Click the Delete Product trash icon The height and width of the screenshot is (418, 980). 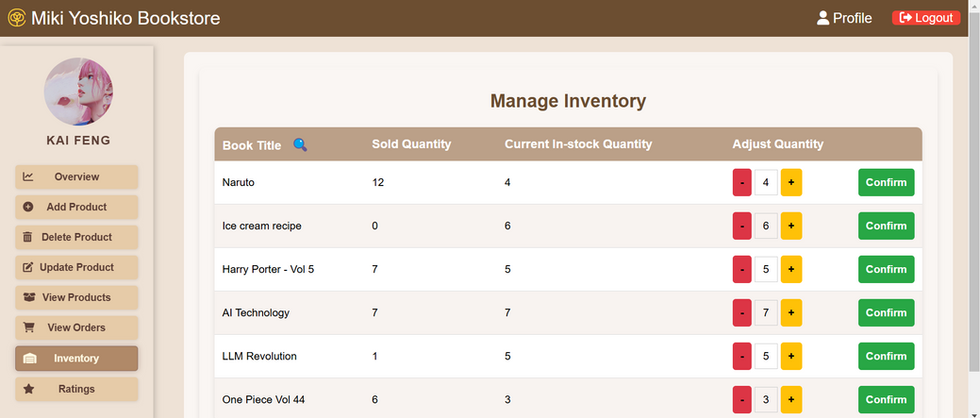(28, 237)
